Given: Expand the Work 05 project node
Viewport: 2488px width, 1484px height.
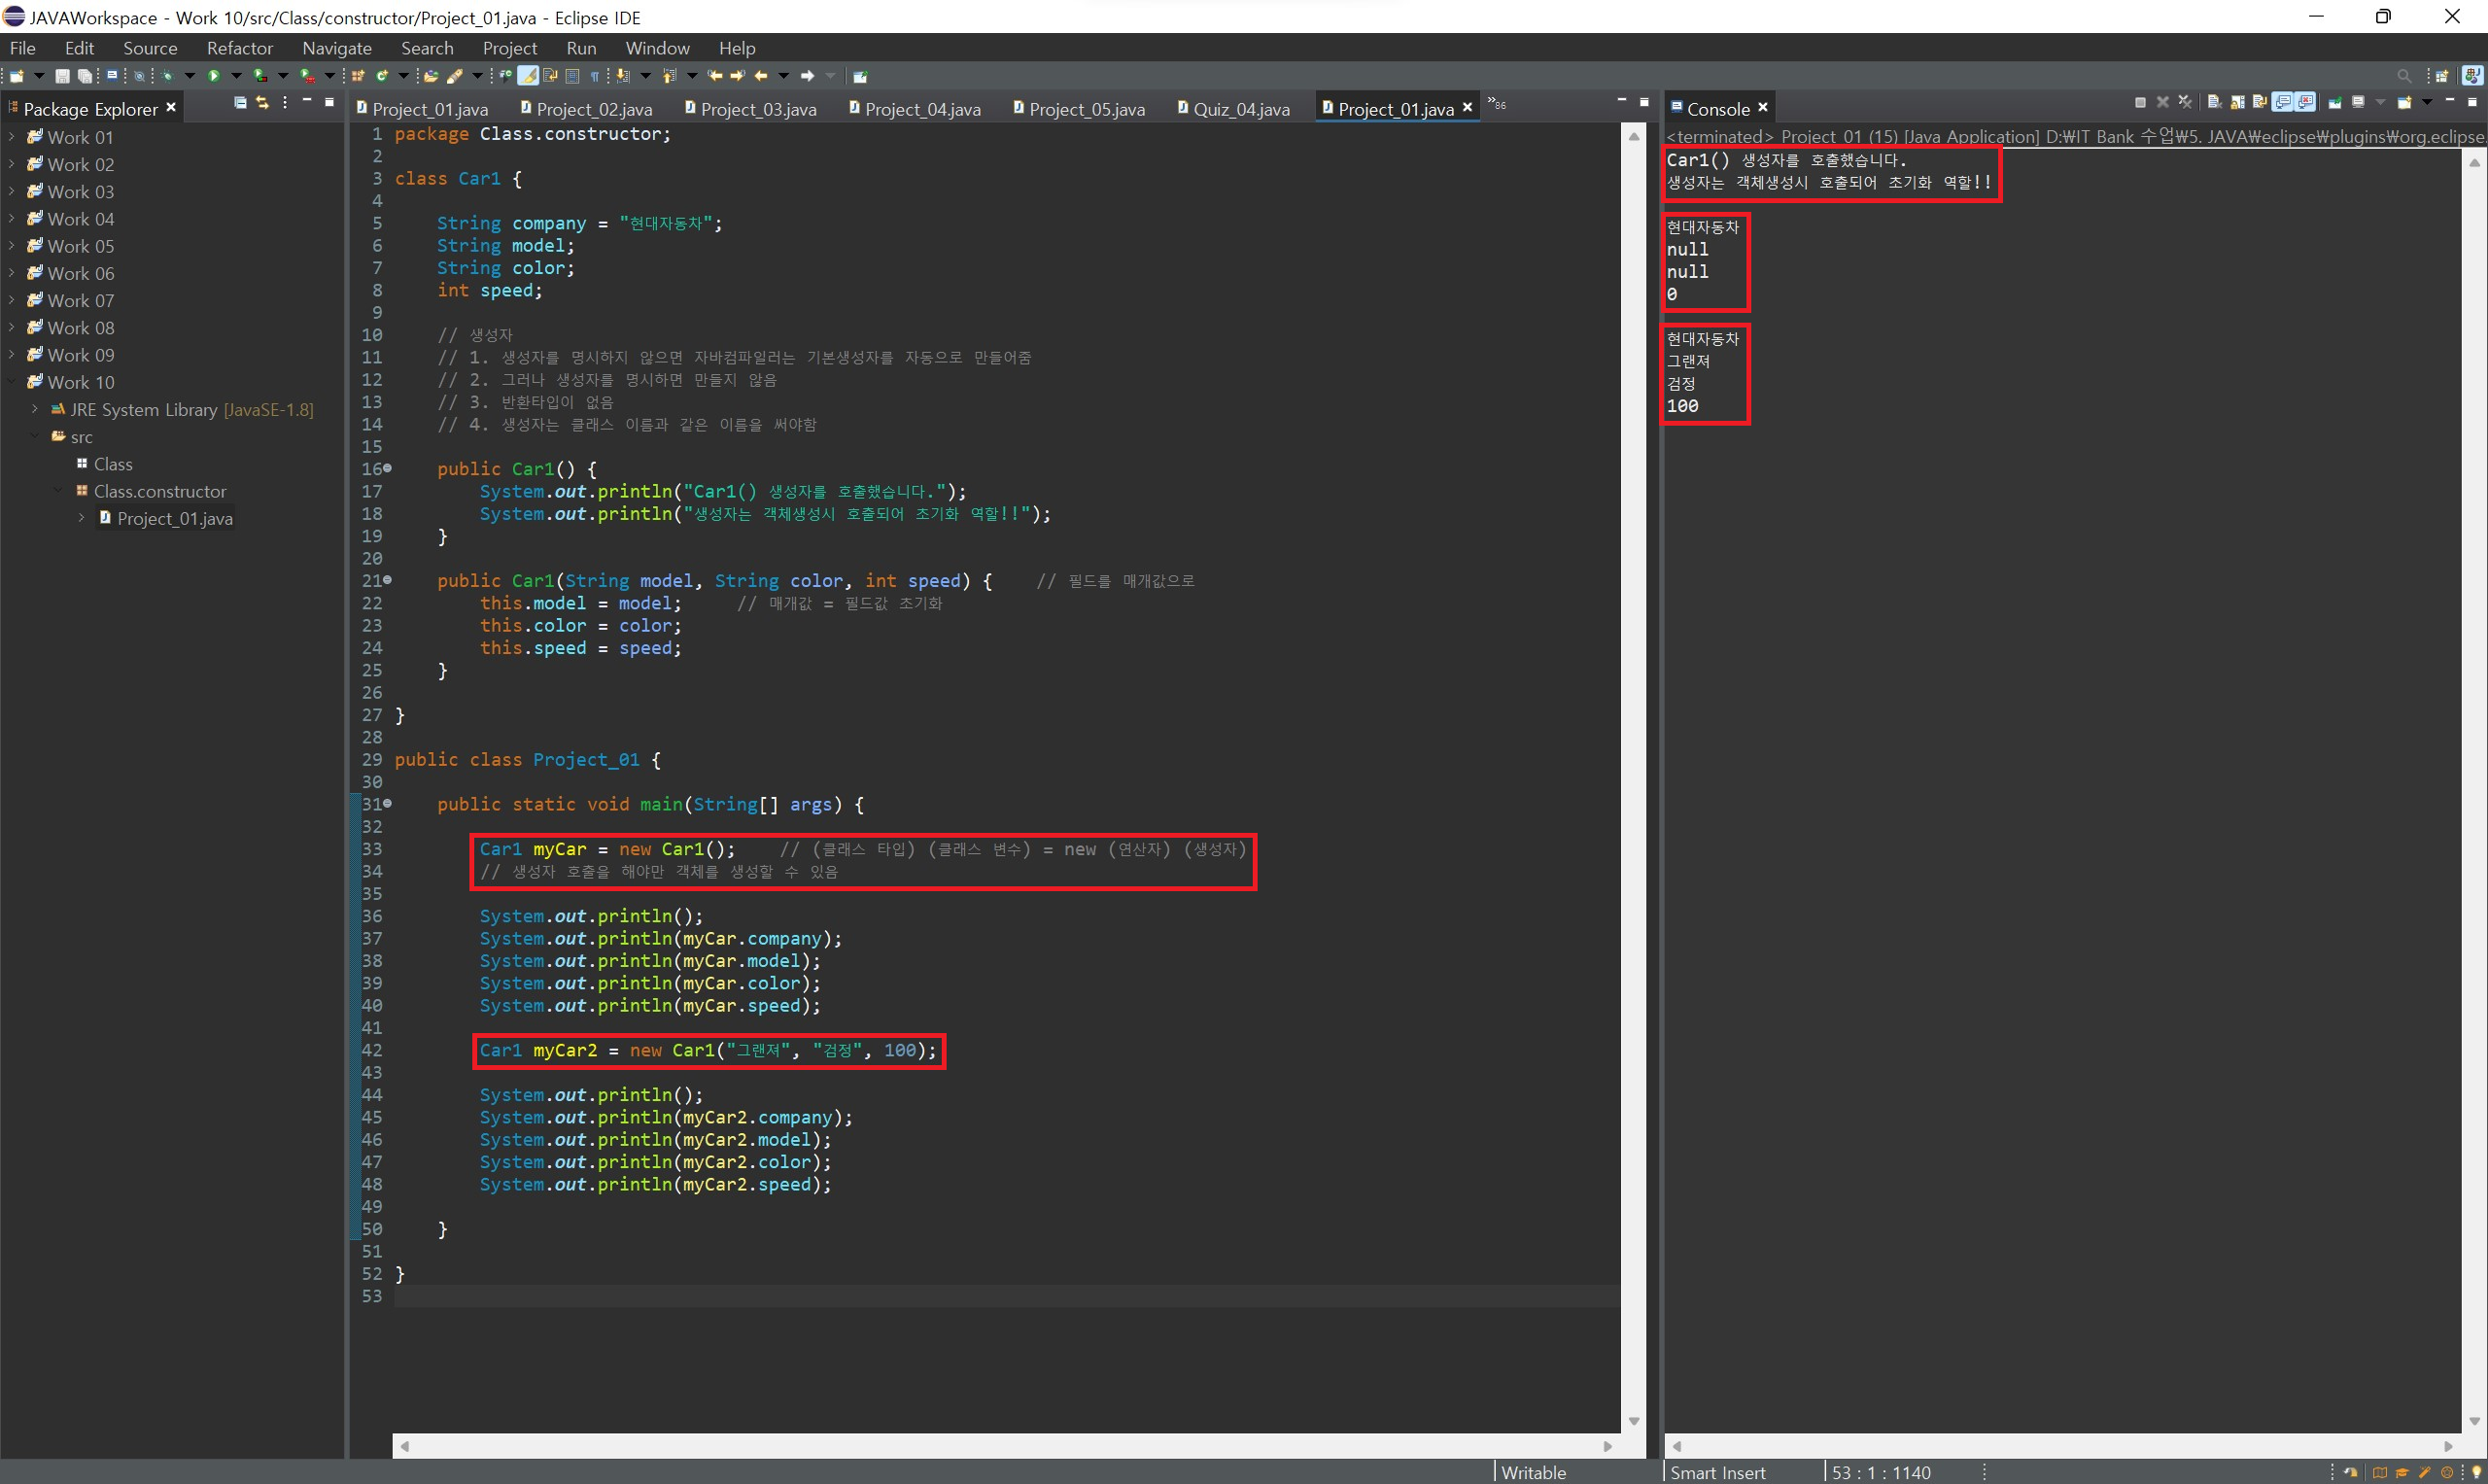Looking at the screenshot, I should pyautogui.click(x=12, y=246).
